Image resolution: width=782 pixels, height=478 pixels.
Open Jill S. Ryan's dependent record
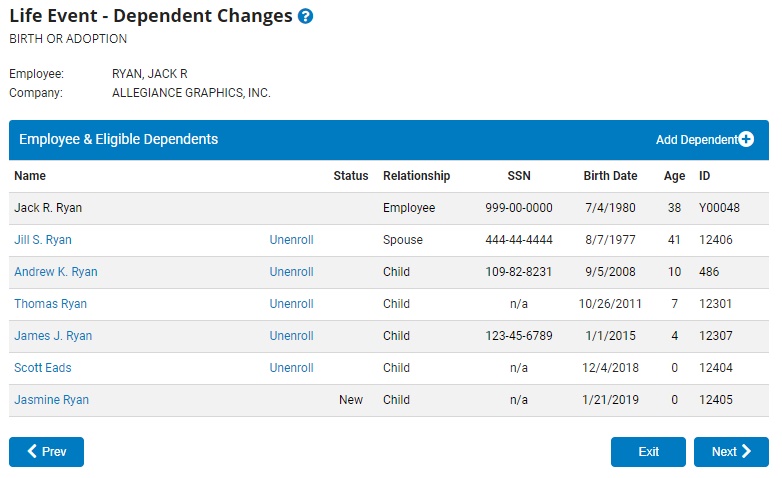[x=43, y=240]
